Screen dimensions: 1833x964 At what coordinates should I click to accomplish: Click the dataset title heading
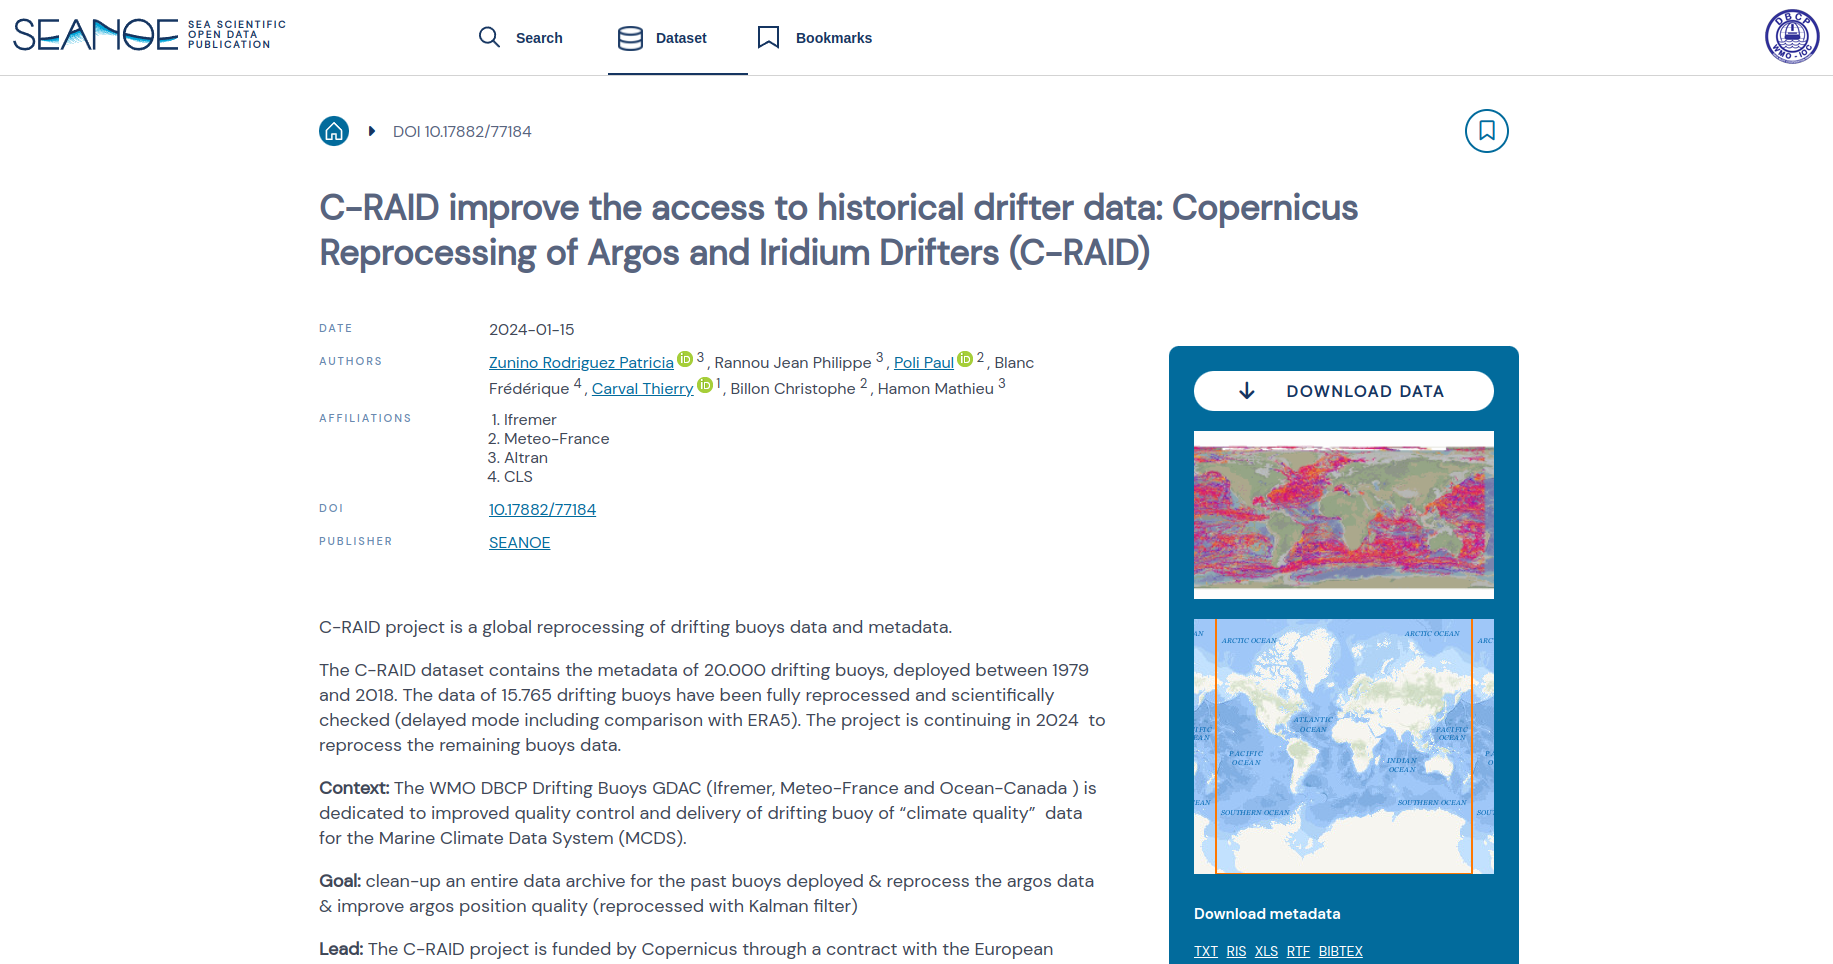coord(838,230)
